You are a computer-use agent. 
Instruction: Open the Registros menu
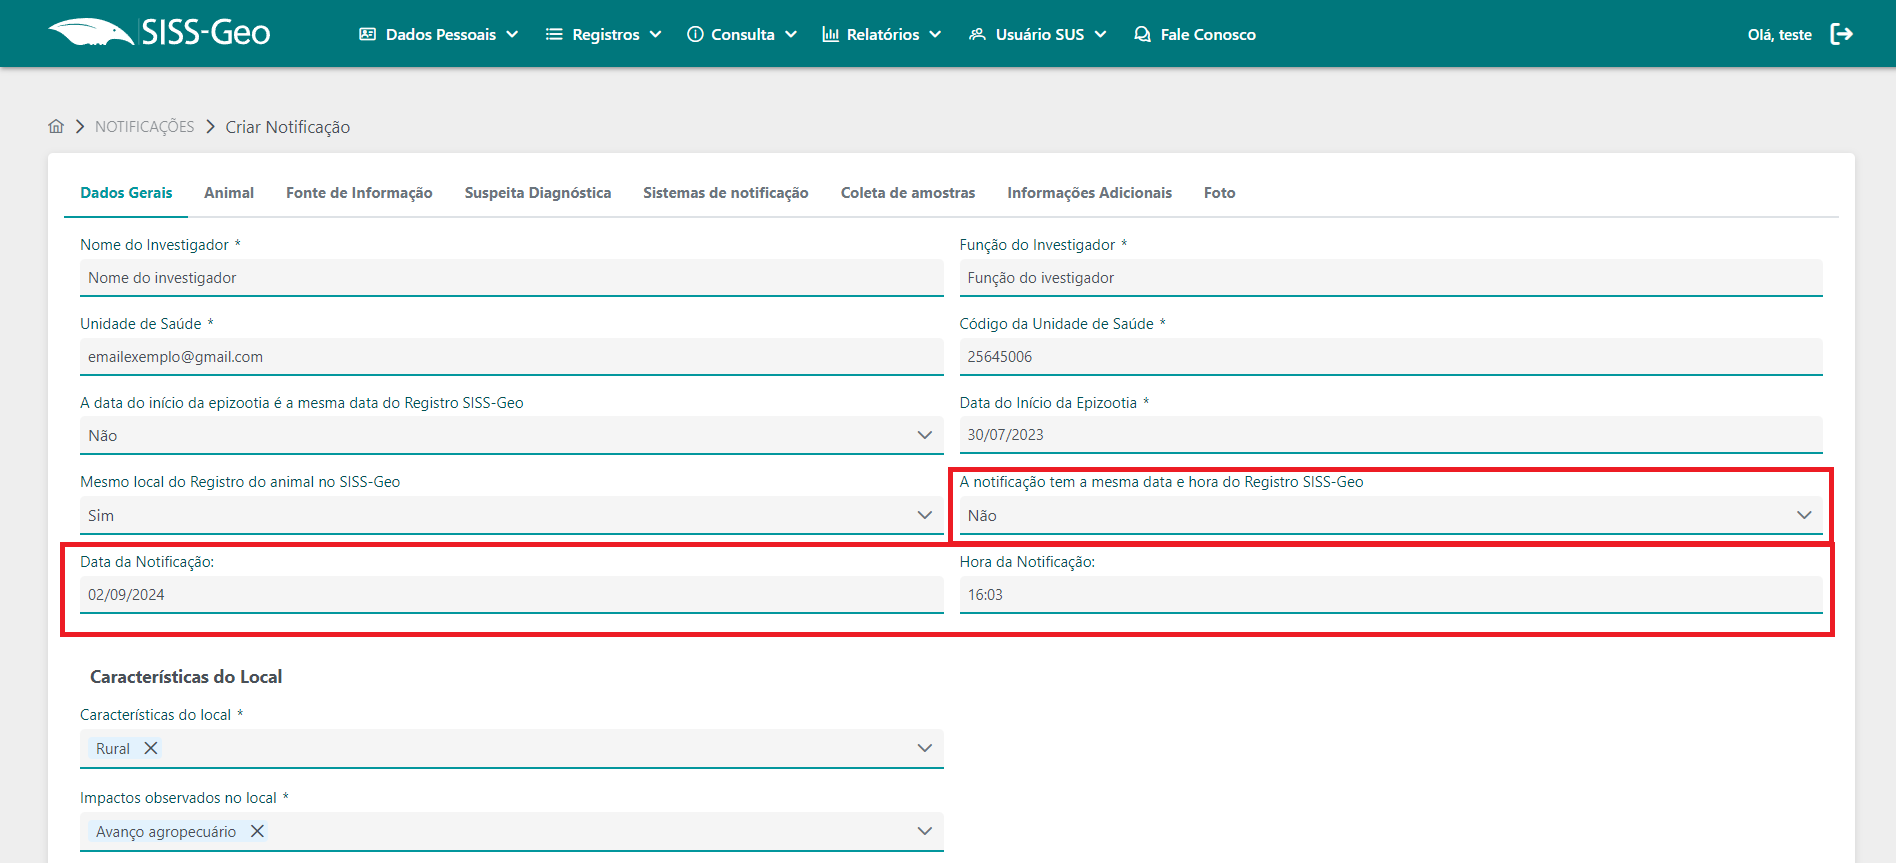[x=604, y=34]
